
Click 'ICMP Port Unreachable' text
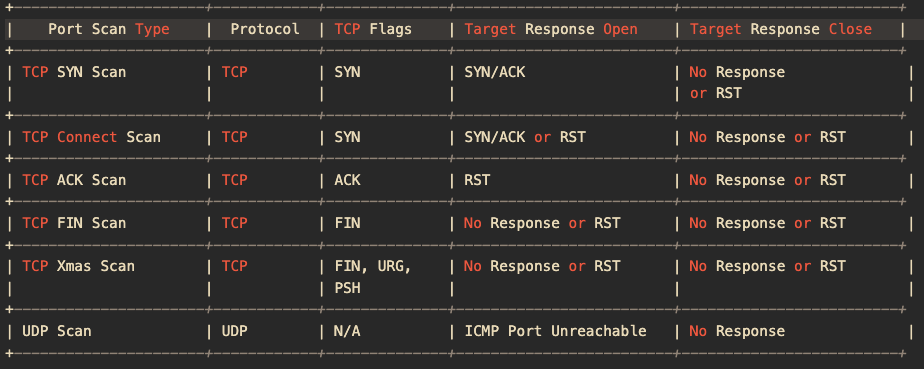click(x=555, y=331)
